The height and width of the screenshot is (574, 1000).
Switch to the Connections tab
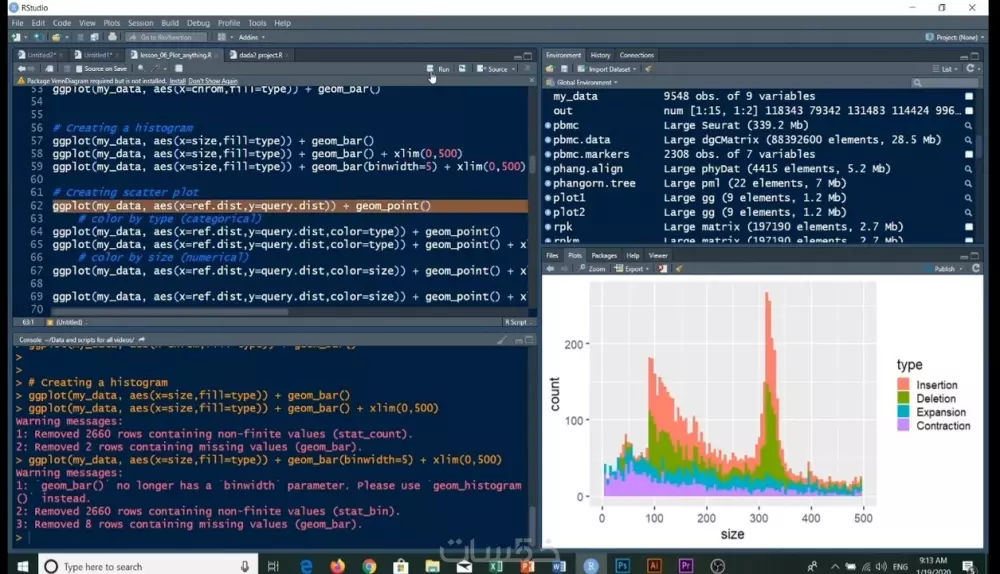(636, 55)
